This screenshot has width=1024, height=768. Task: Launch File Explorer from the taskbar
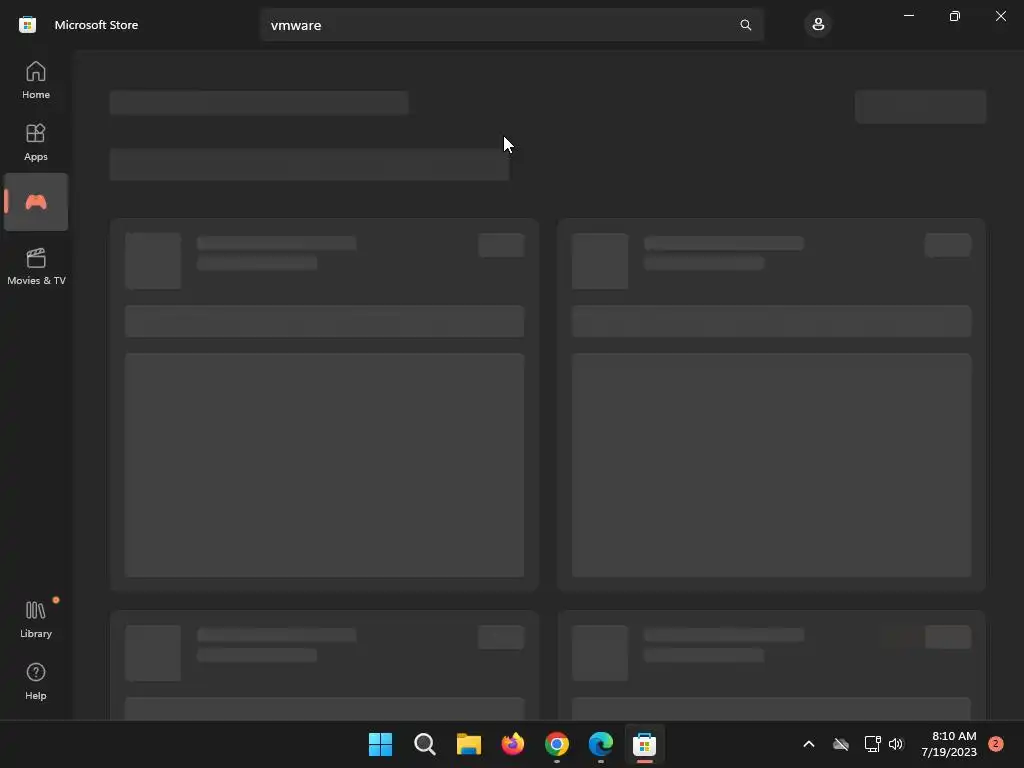(x=468, y=744)
